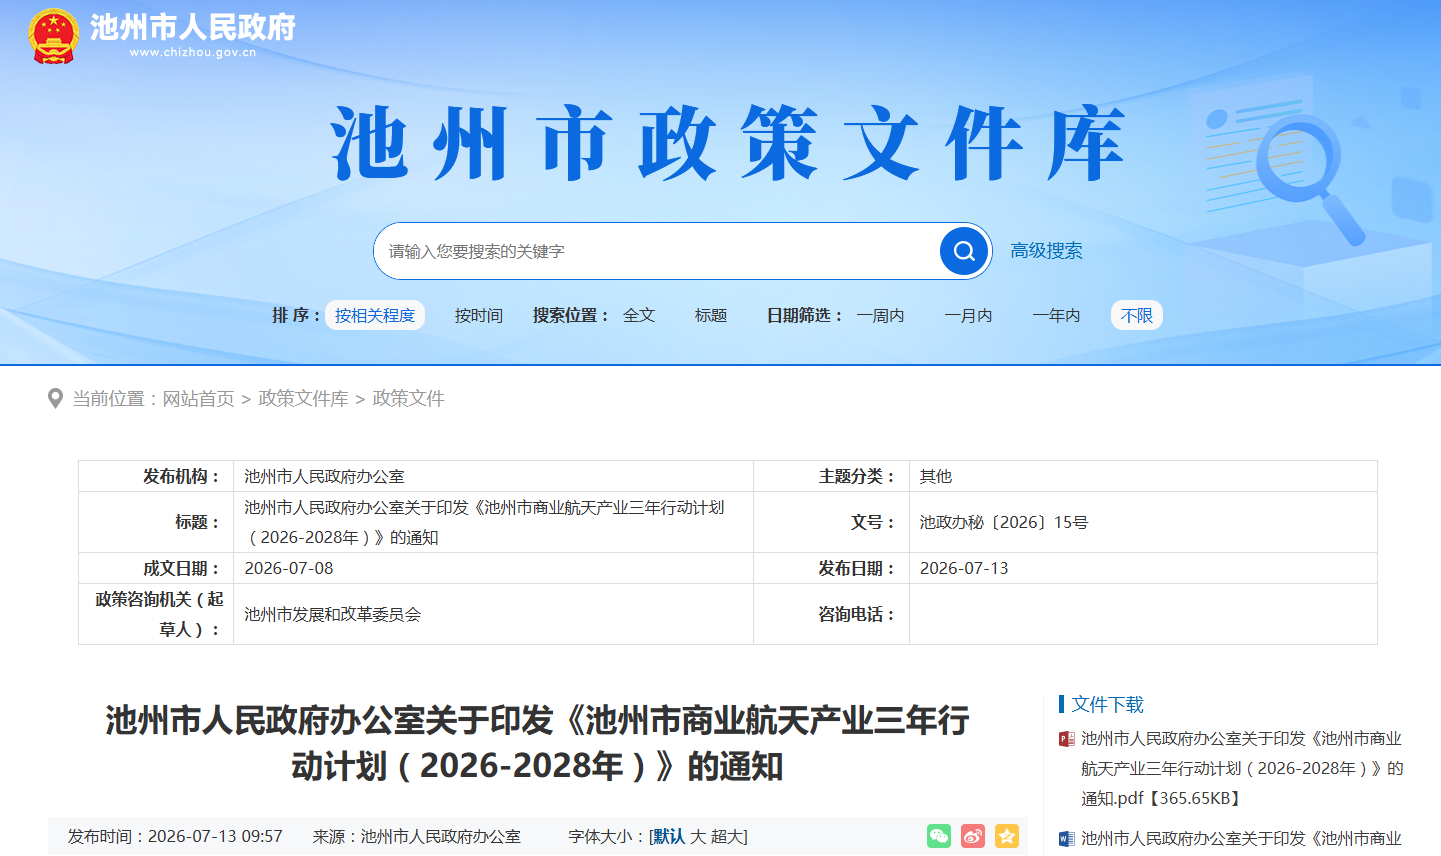Set search position to 全文
This screenshot has height=856, width=1441.
coord(639,316)
